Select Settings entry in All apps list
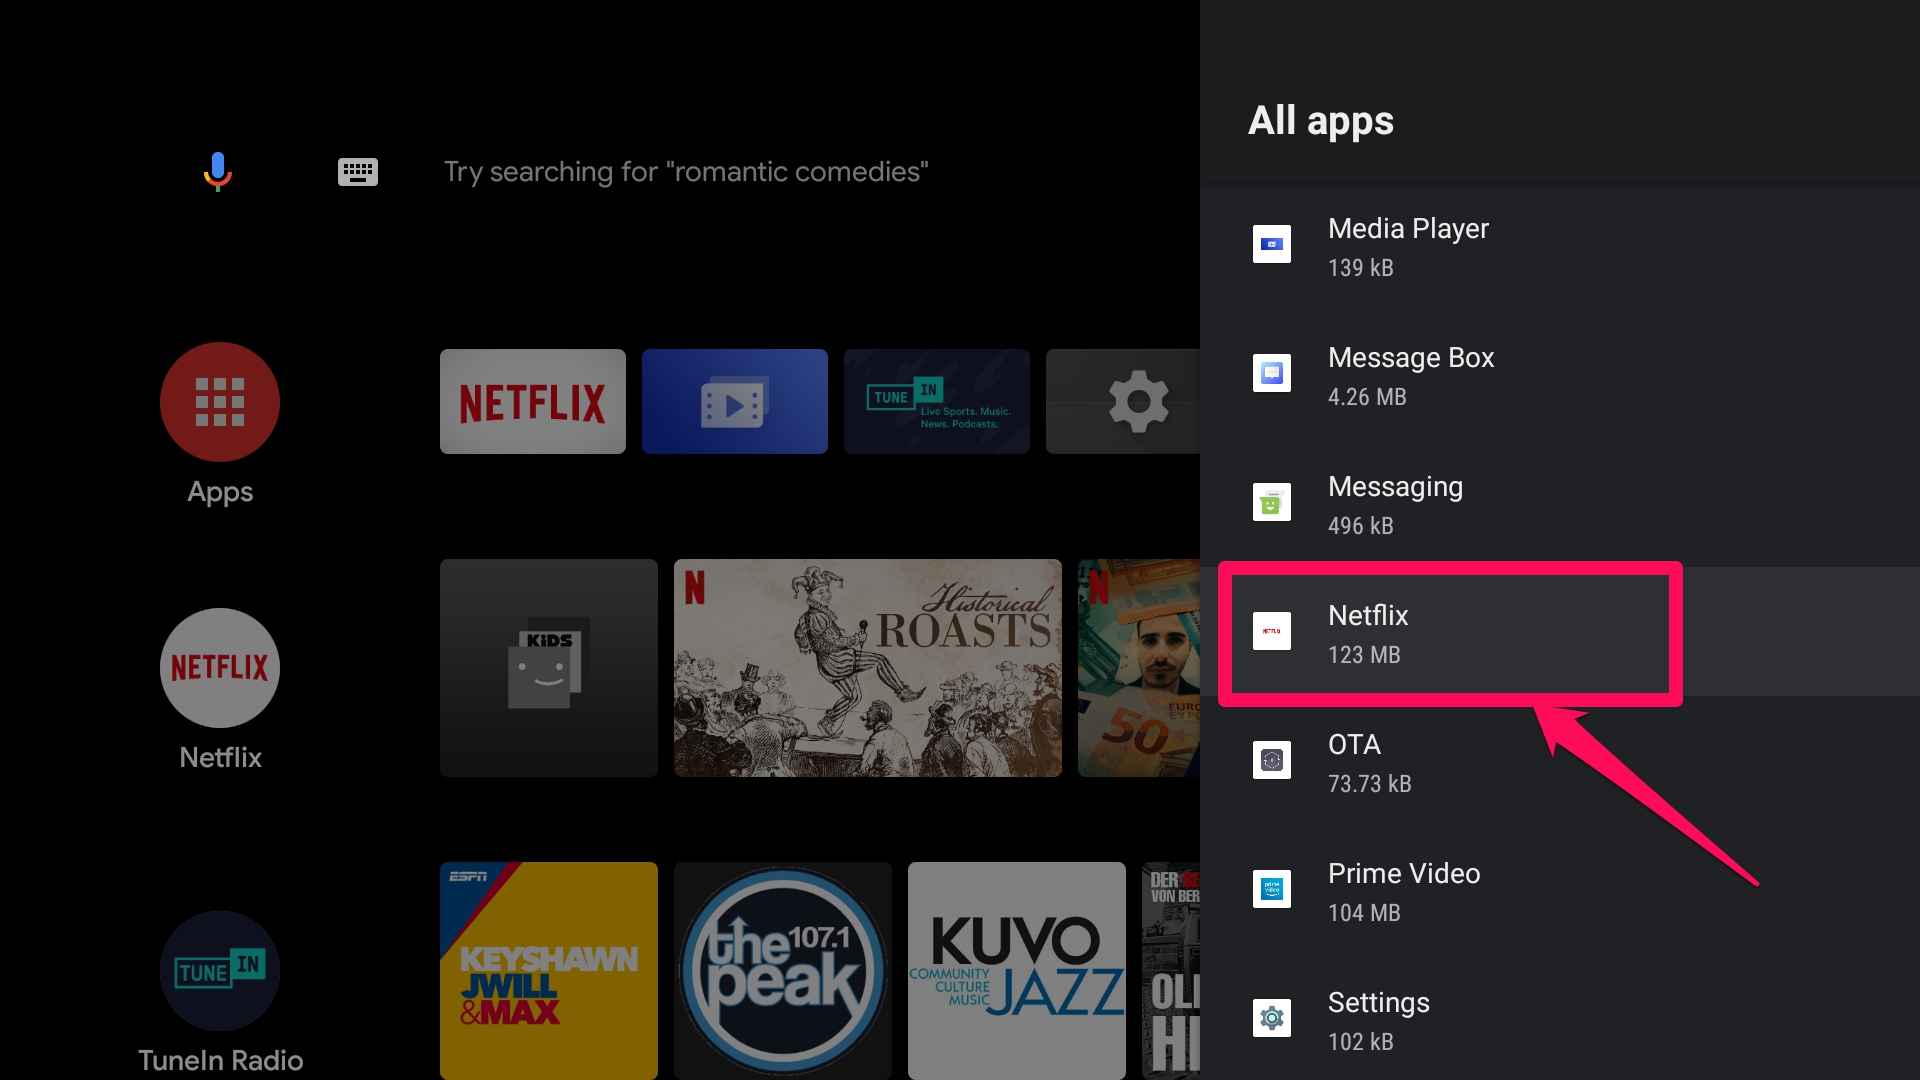The image size is (1920, 1080). (x=1560, y=1020)
